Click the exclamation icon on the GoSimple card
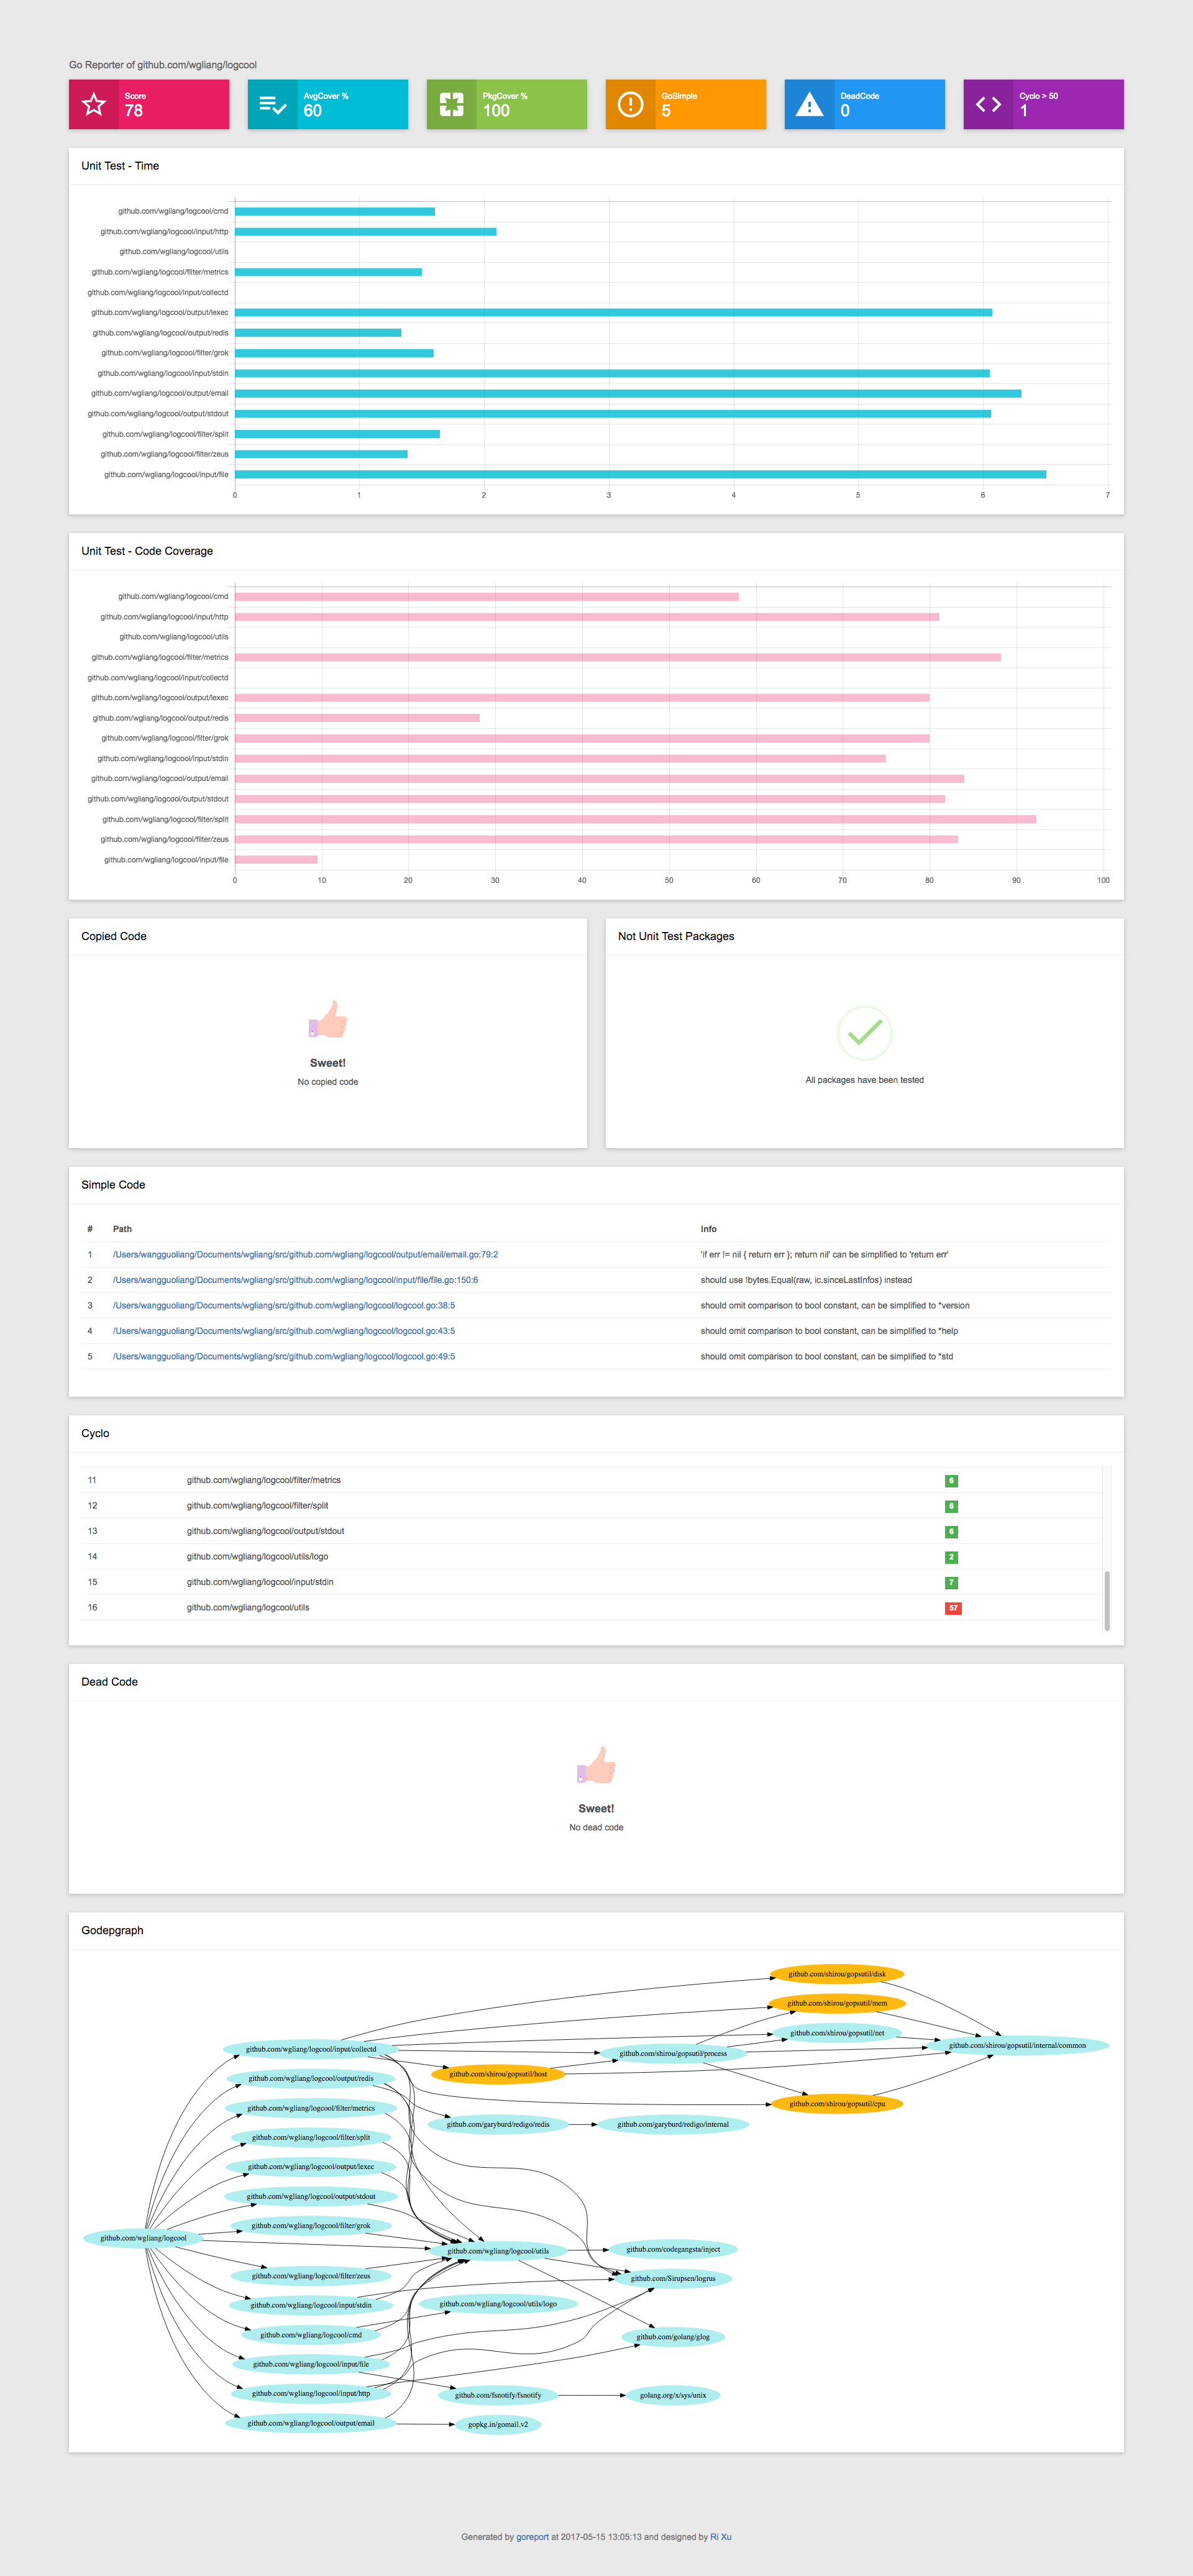The height and width of the screenshot is (2576, 1193). tap(630, 104)
